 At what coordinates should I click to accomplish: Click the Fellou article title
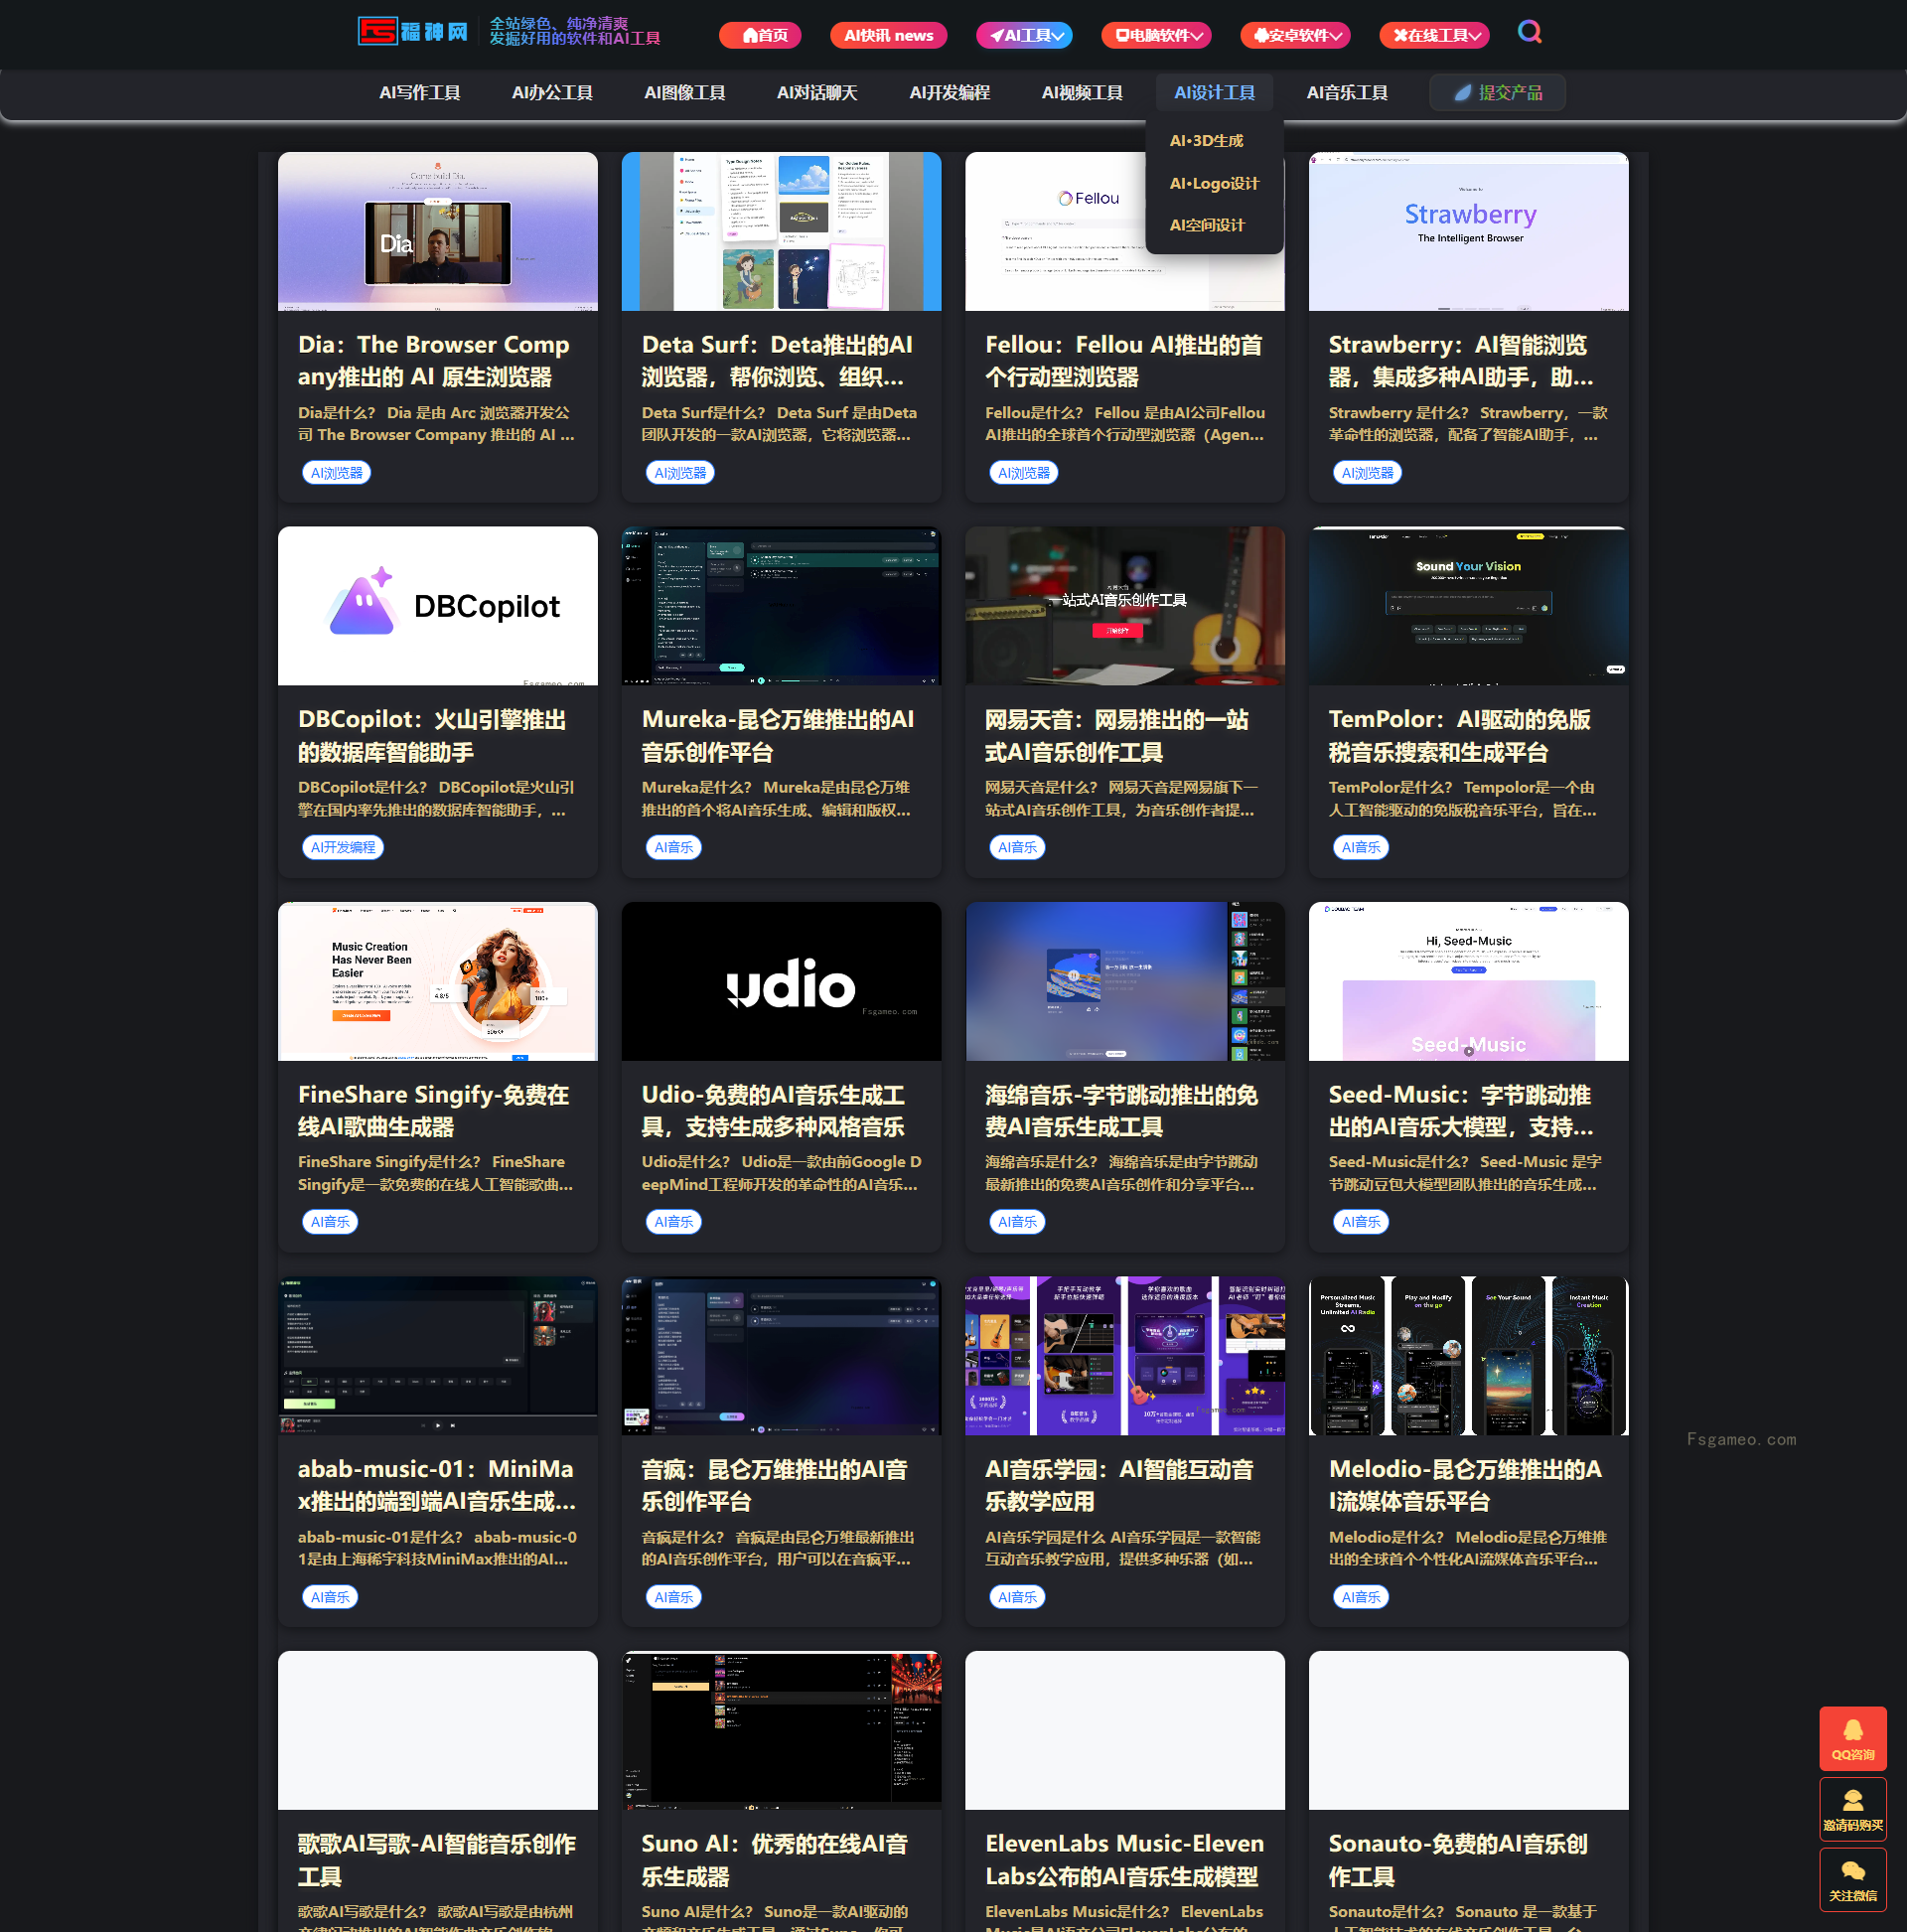[x=1123, y=361]
